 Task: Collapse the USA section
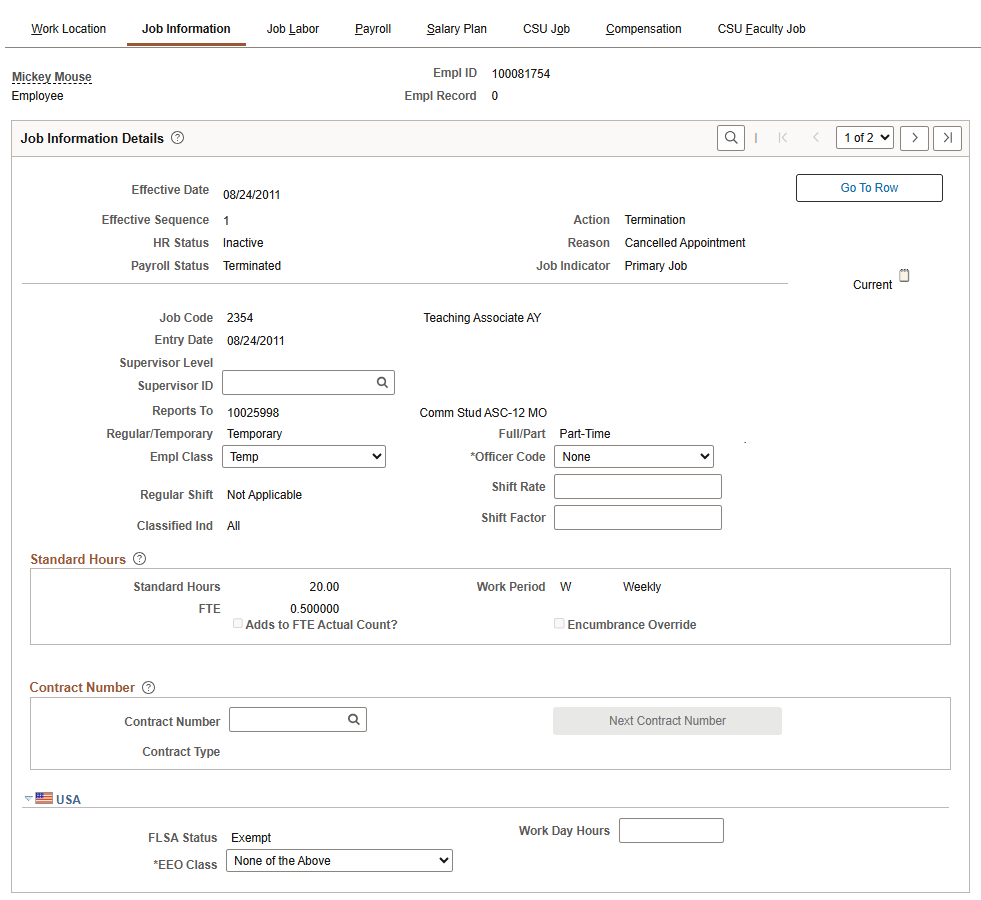click(28, 799)
